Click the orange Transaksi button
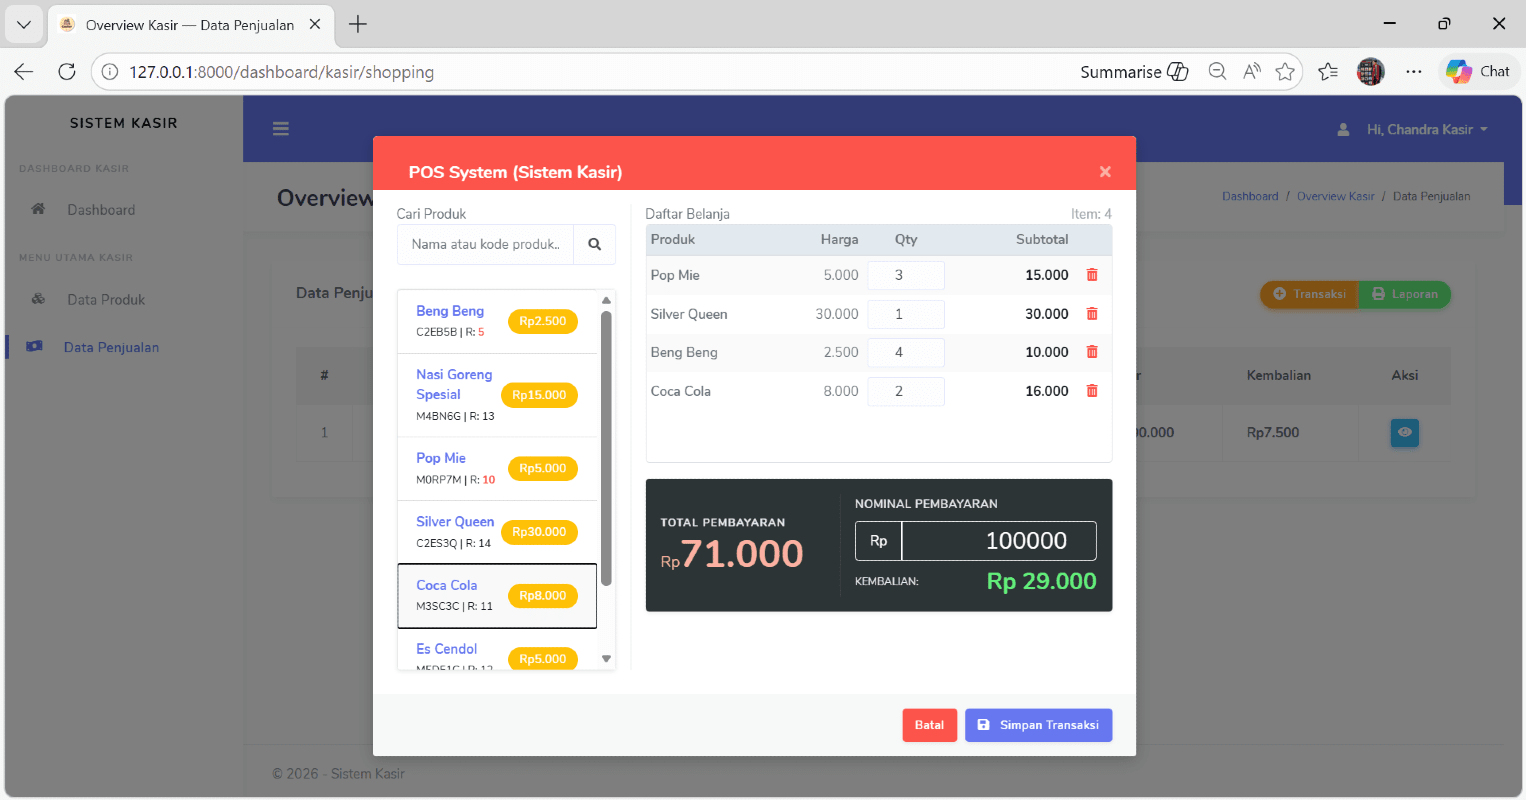The height and width of the screenshot is (800, 1526). [1309, 294]
